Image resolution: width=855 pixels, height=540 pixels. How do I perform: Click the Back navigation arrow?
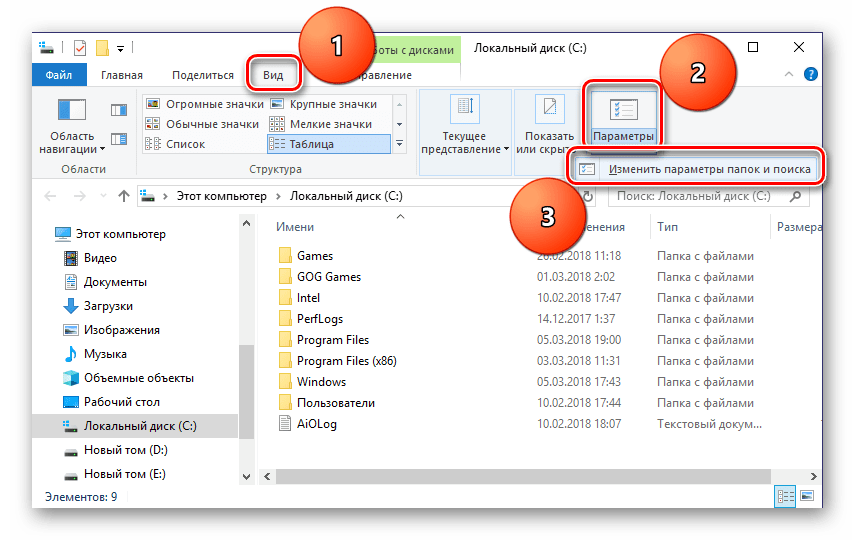(50, 196)
